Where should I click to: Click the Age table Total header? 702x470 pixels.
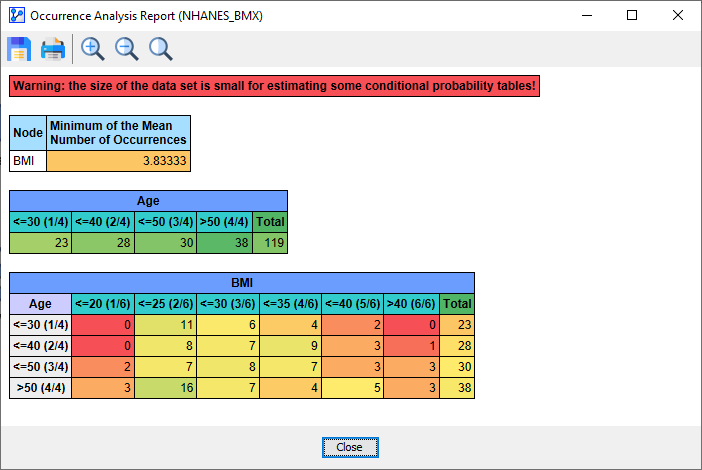(270, 222)
